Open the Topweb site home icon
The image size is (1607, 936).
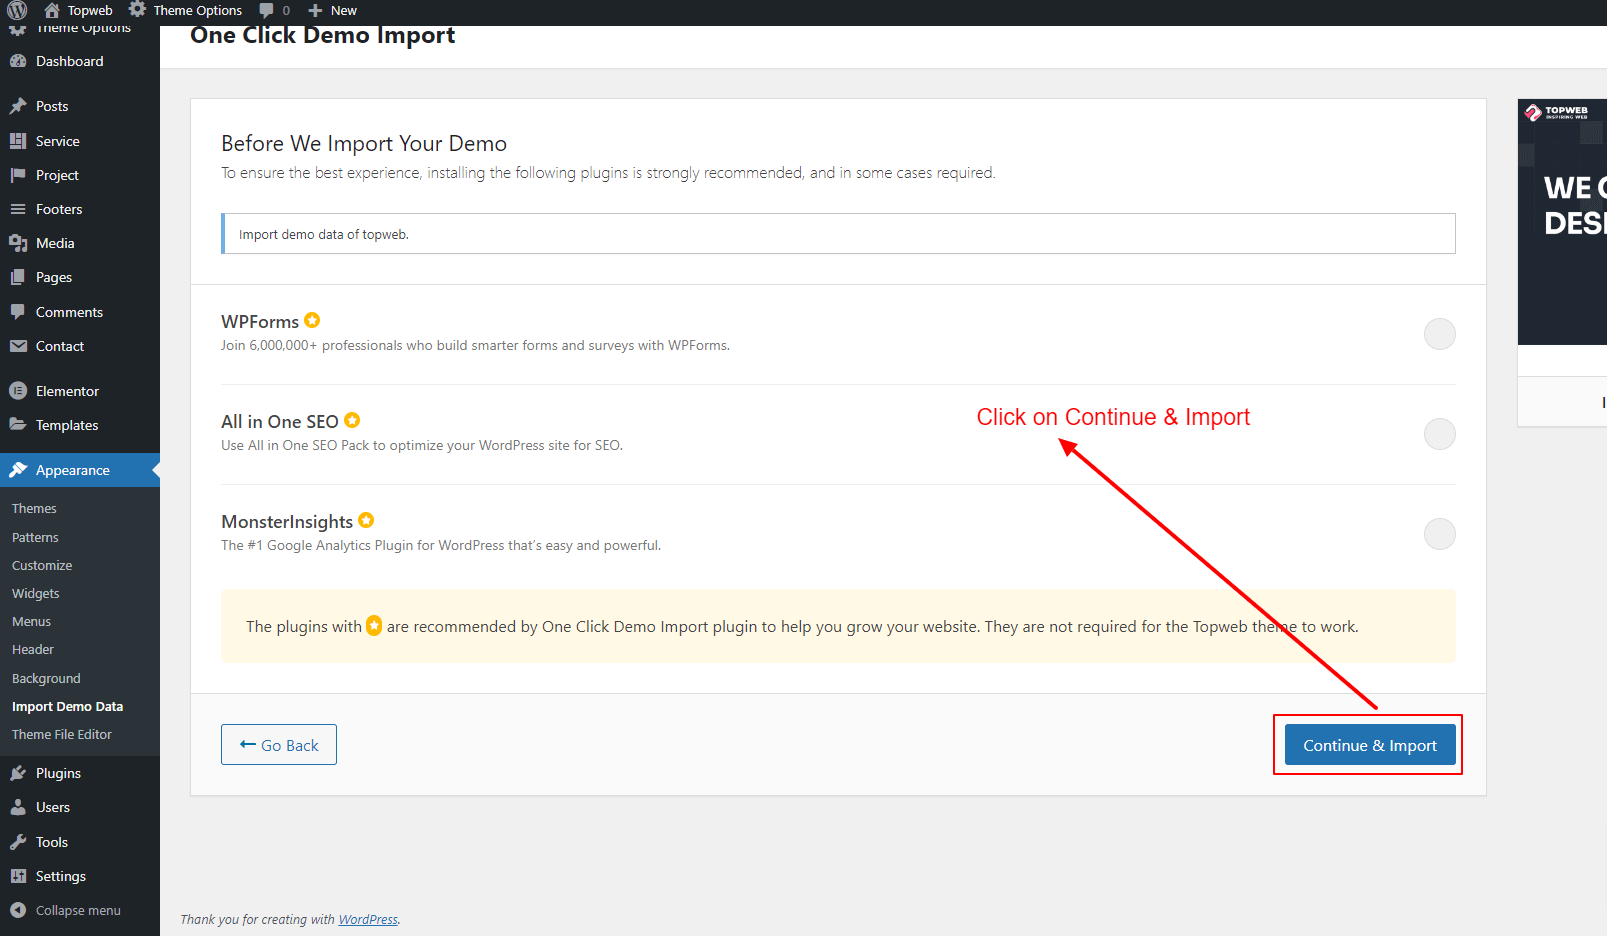pos(52,10)
